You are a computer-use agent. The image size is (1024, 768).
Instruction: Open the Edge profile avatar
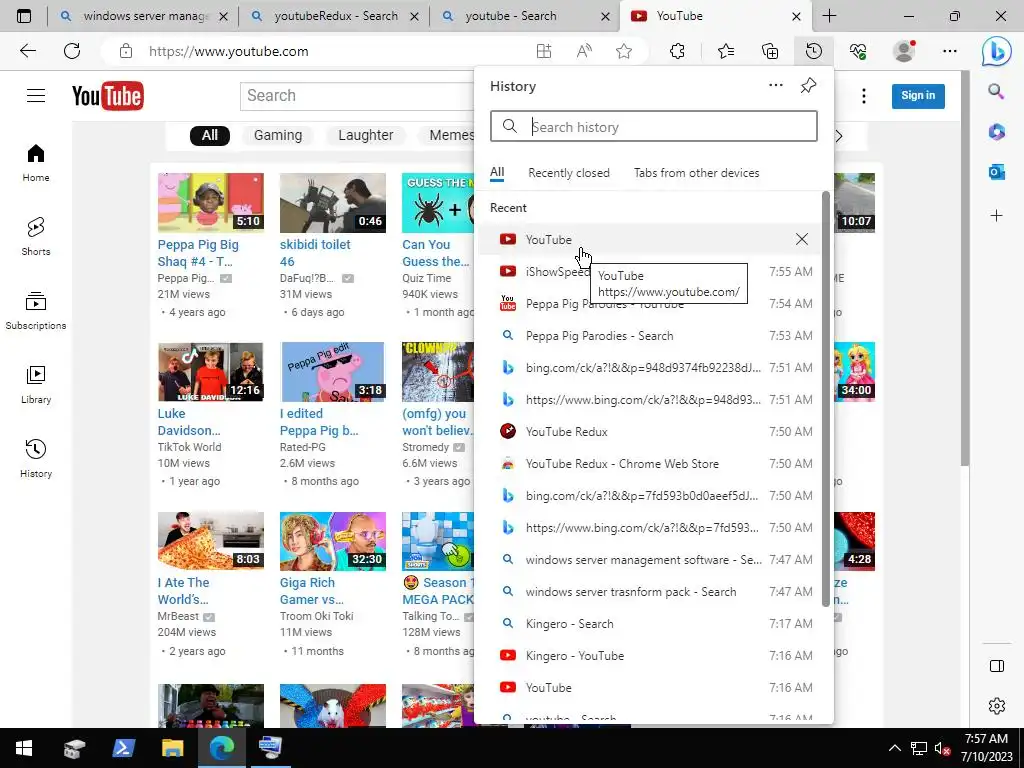tap(904, 51)
